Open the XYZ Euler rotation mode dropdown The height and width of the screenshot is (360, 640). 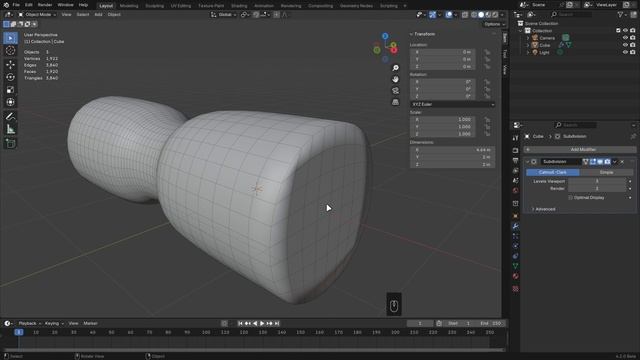(452, 104)
